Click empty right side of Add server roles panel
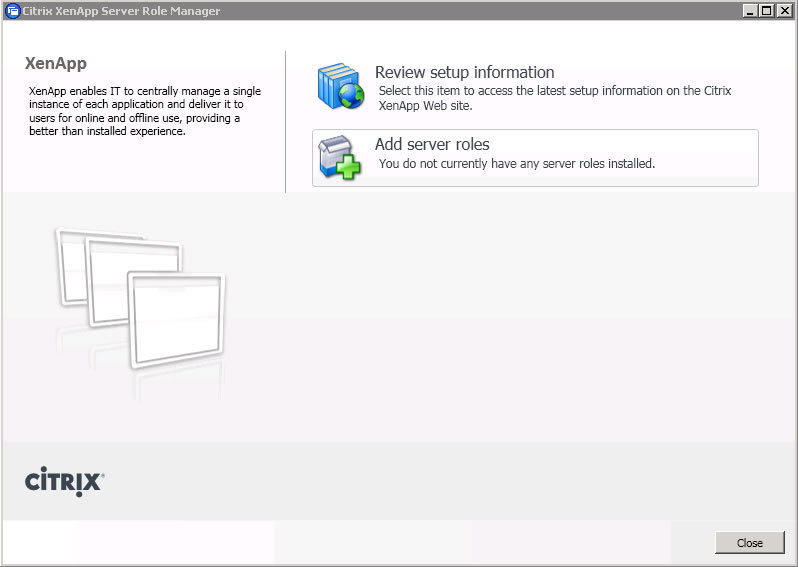The height and width of the screenshot is (567, 798). pyautogui.click(x=710, y=157)
